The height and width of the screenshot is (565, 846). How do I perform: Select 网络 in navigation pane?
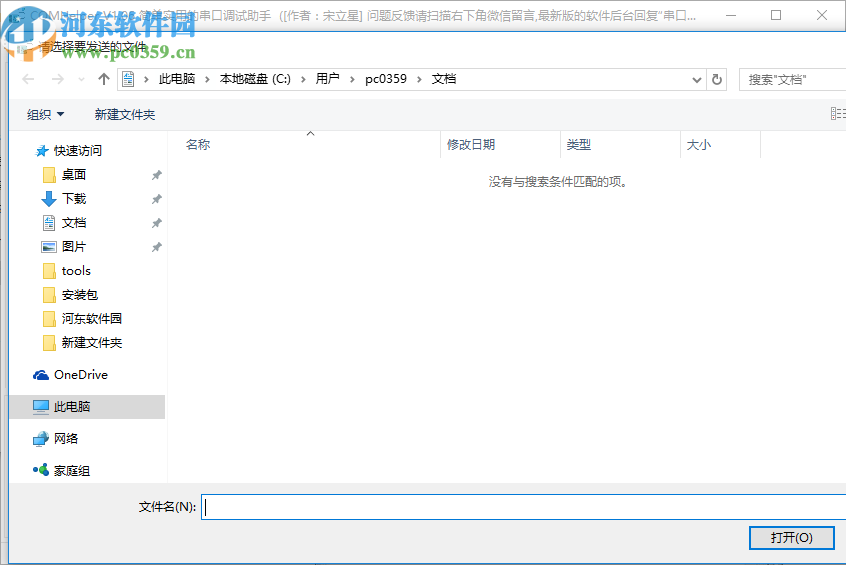[66, 439]
